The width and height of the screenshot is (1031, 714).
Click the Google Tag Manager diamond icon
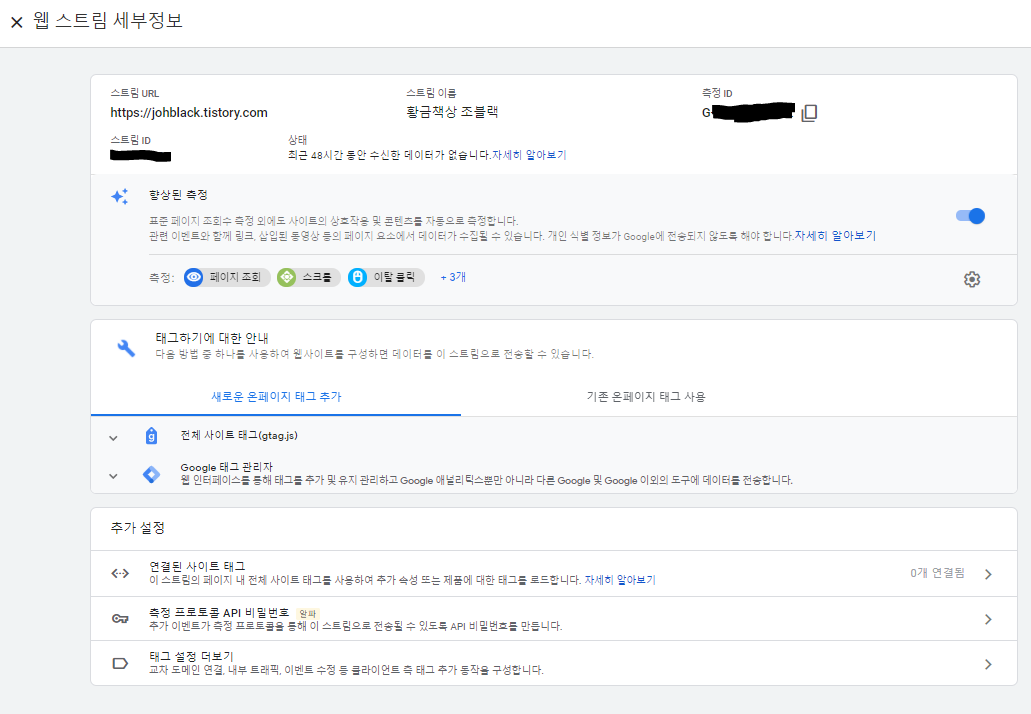[x=151, y=474]
